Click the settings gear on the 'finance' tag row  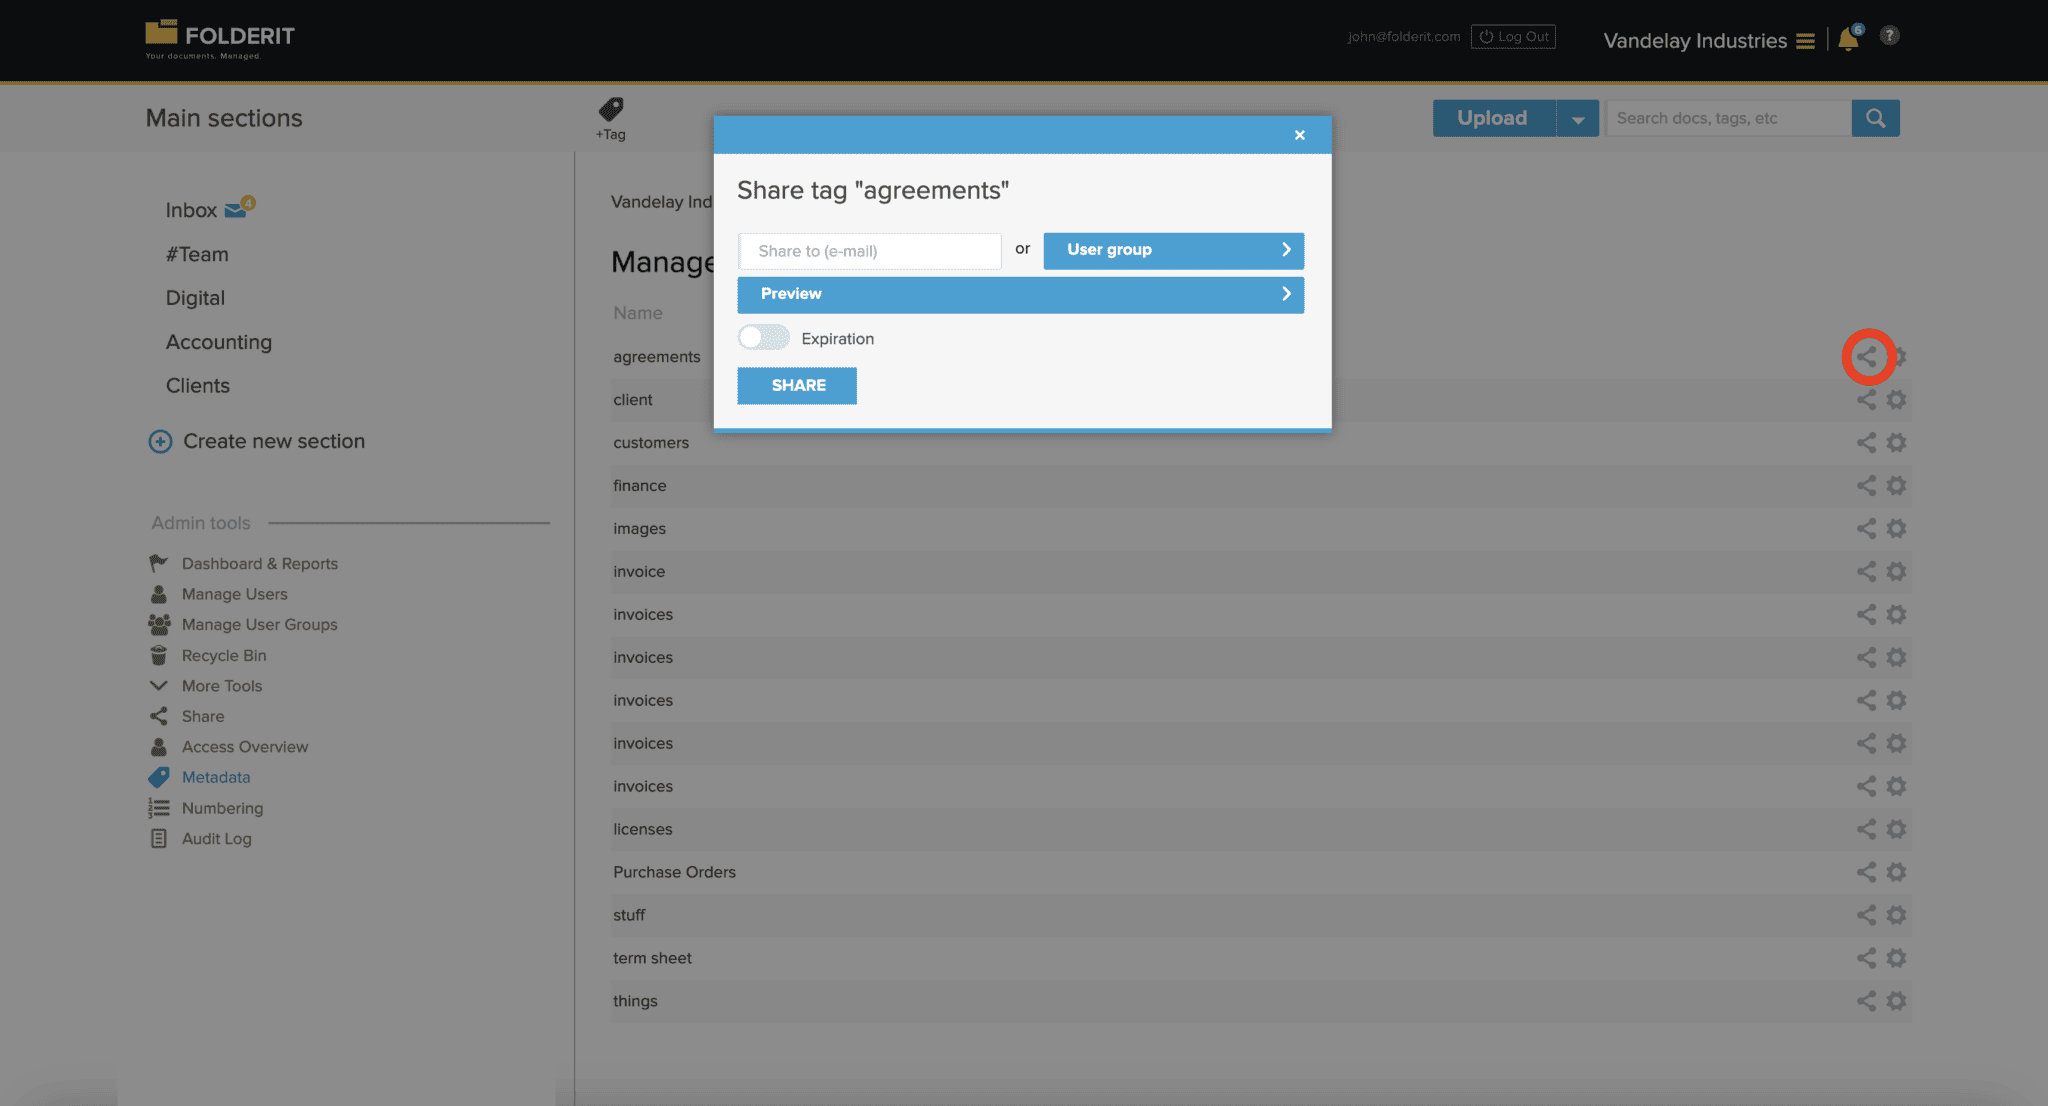[1898, 485]
